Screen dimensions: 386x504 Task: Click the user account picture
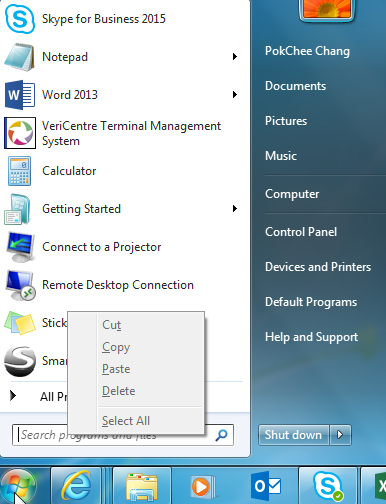coord(327,10)
